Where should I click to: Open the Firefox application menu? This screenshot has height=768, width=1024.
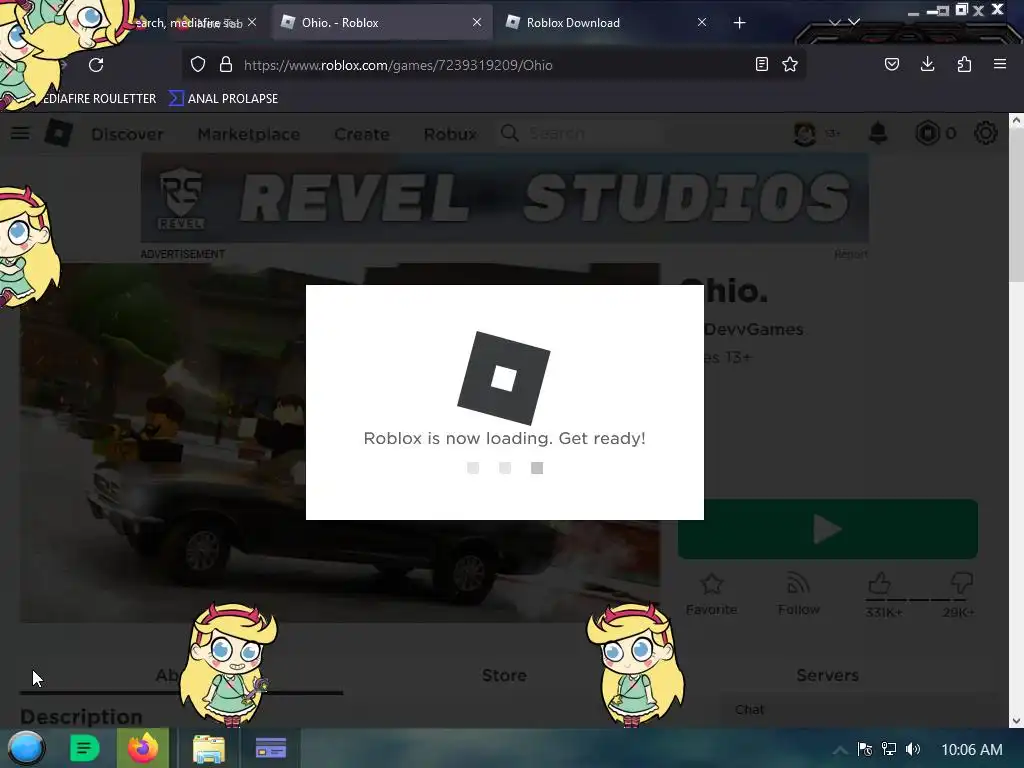tap(1000, 64)
